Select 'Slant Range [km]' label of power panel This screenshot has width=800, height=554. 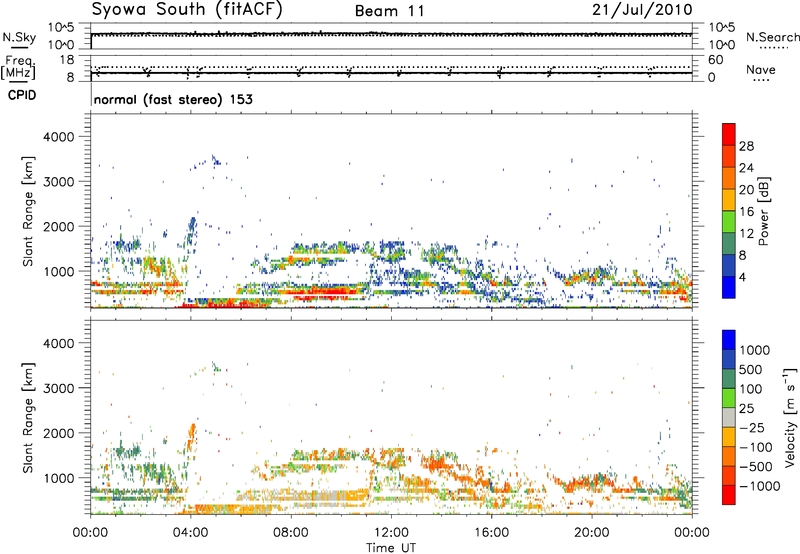tap(28, 211)
